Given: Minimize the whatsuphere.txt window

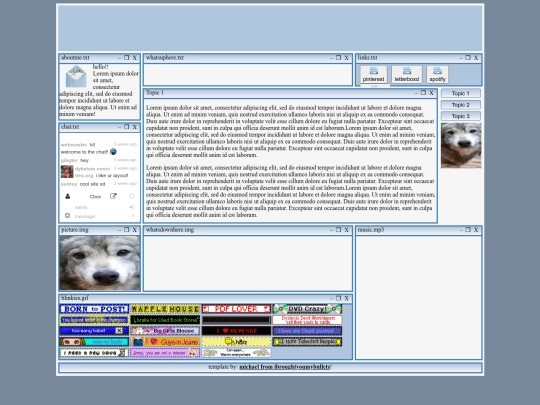Looking at the screenshot, I should tap(331, 58).
